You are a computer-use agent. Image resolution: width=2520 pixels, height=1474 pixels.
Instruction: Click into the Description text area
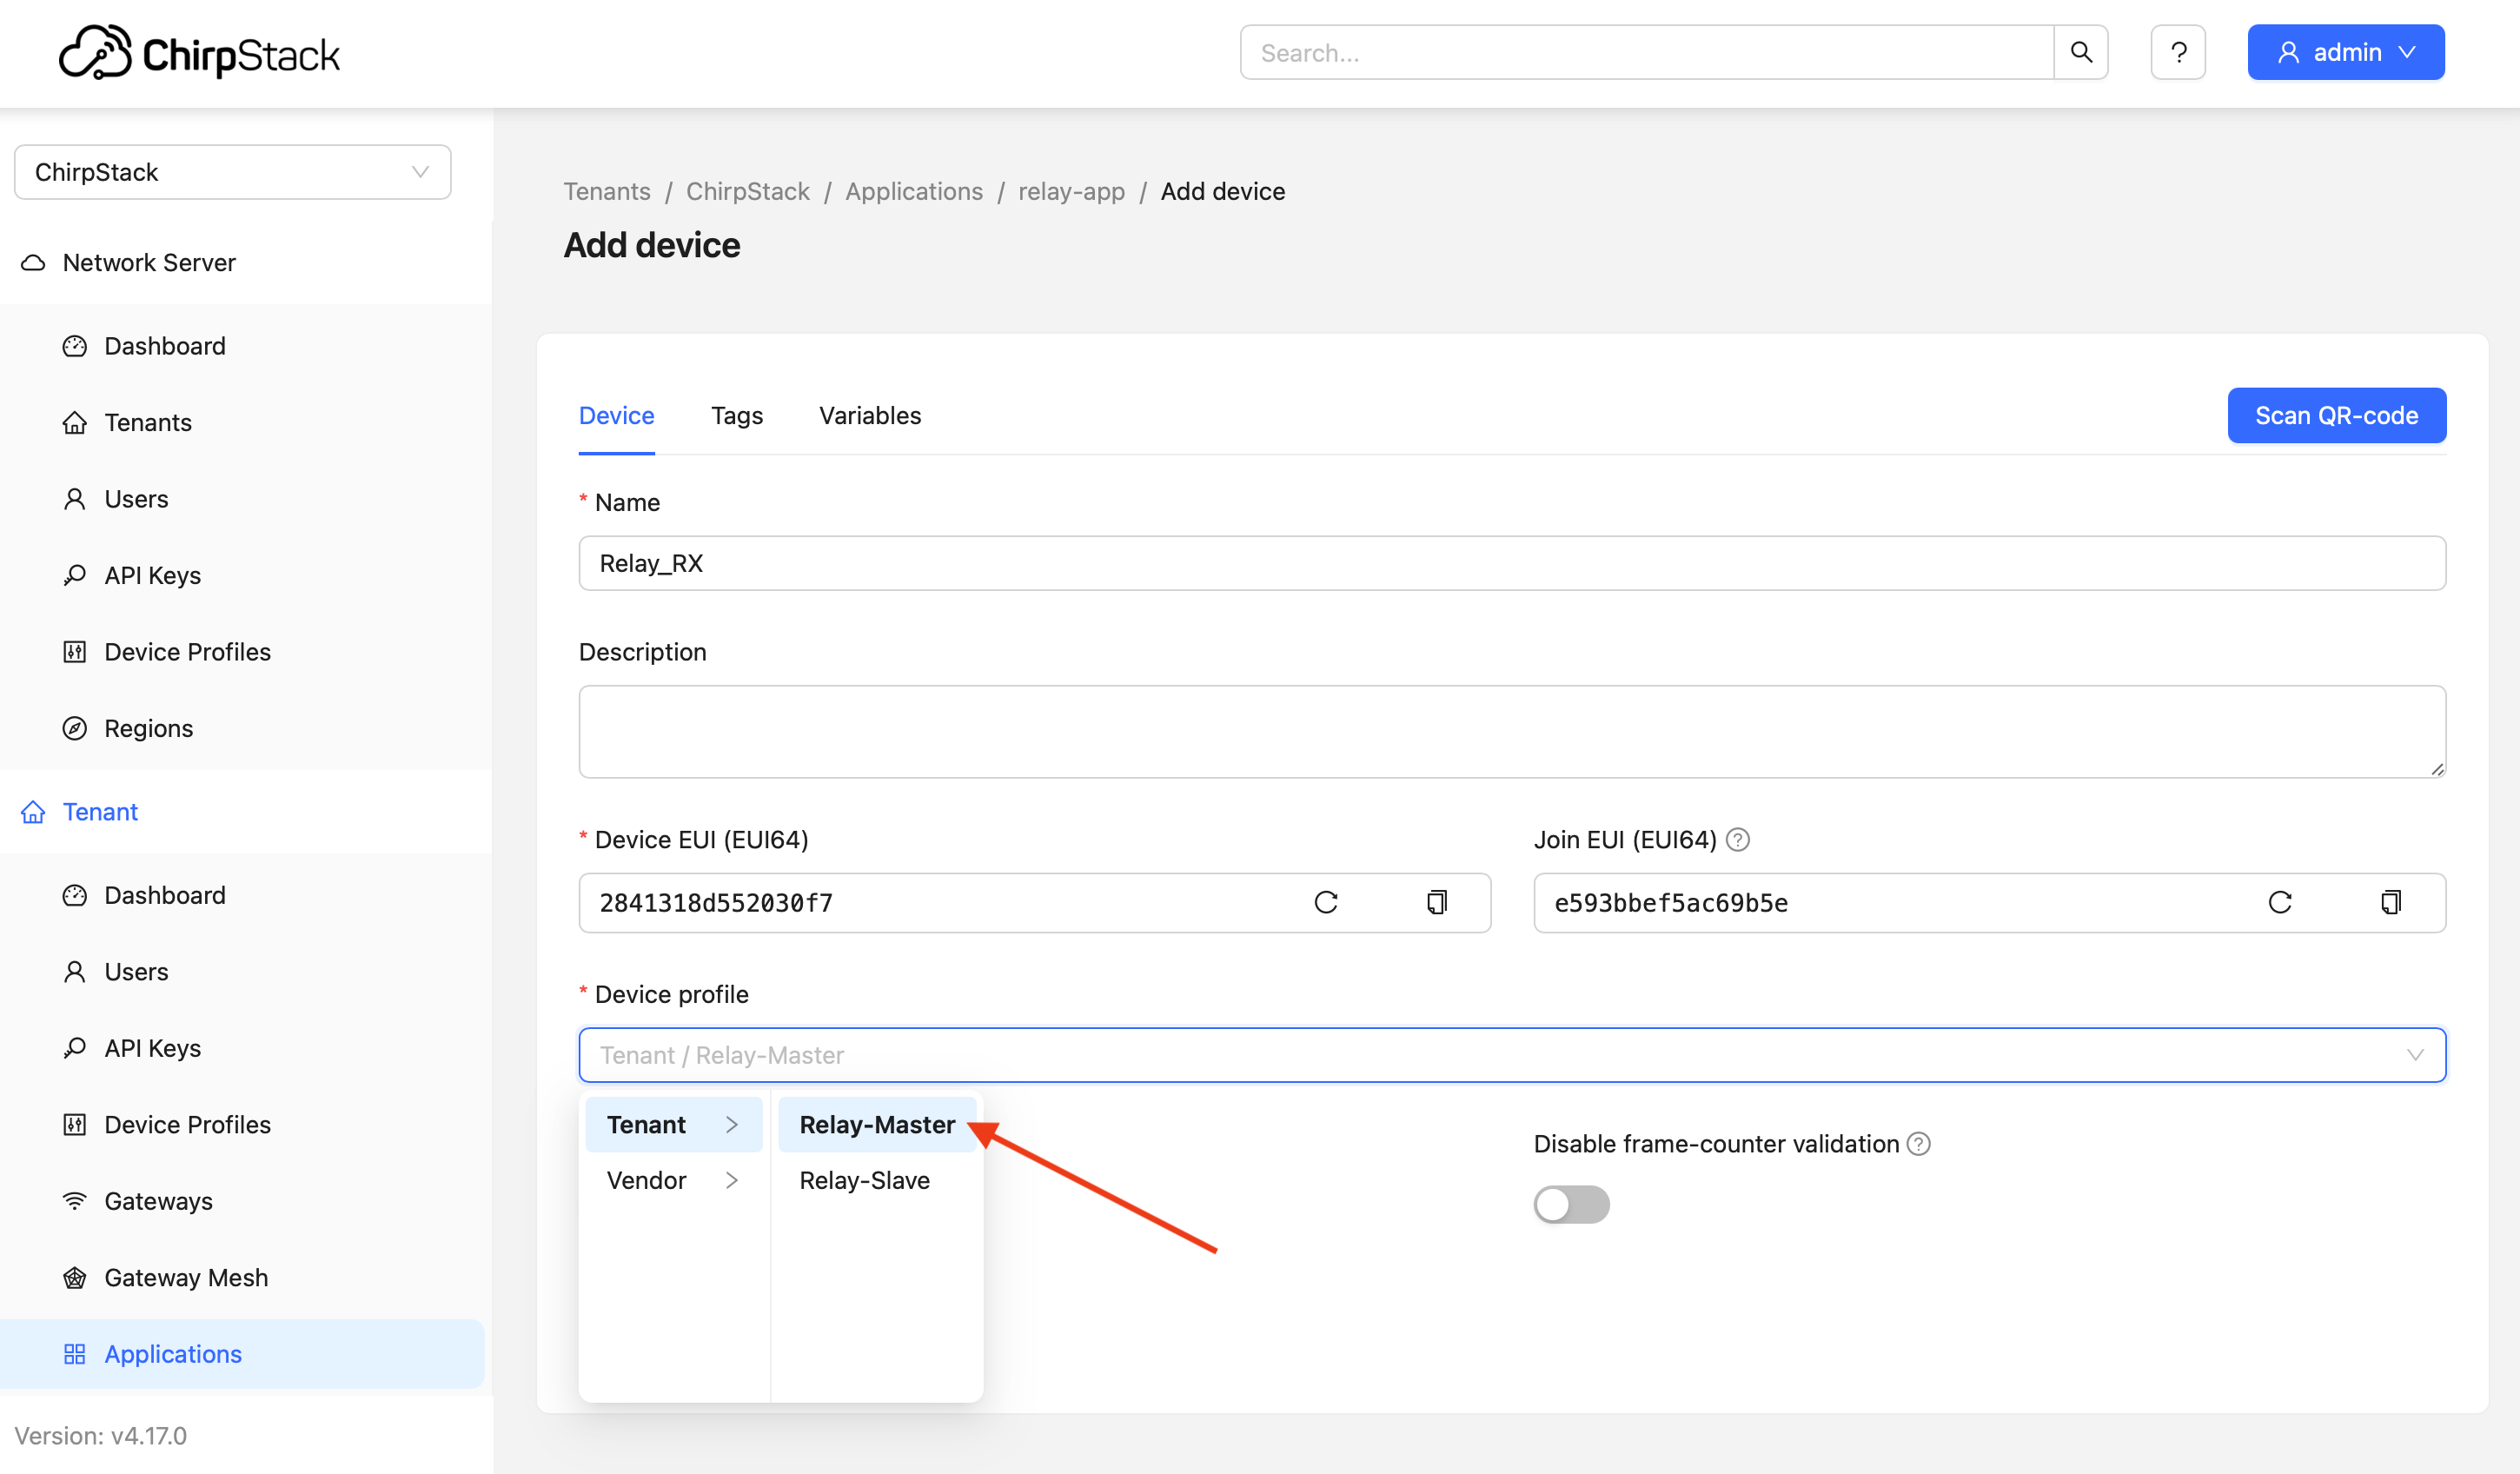coord(1511,731)
